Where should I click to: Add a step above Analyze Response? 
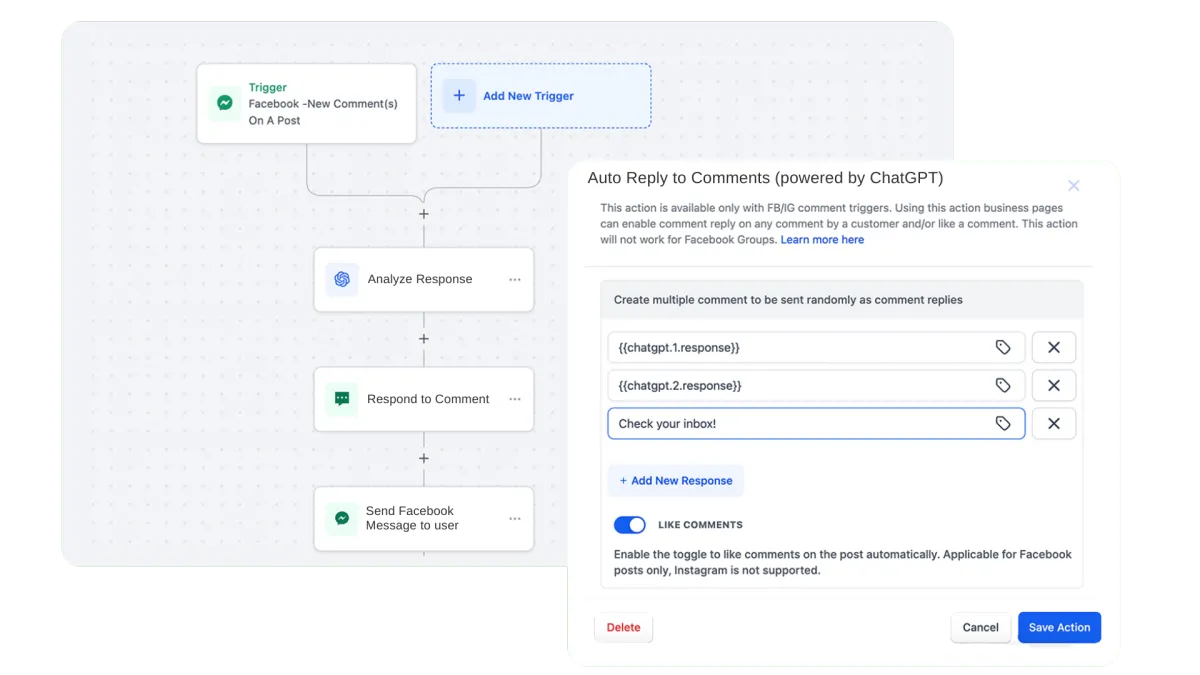click(424, 214)
